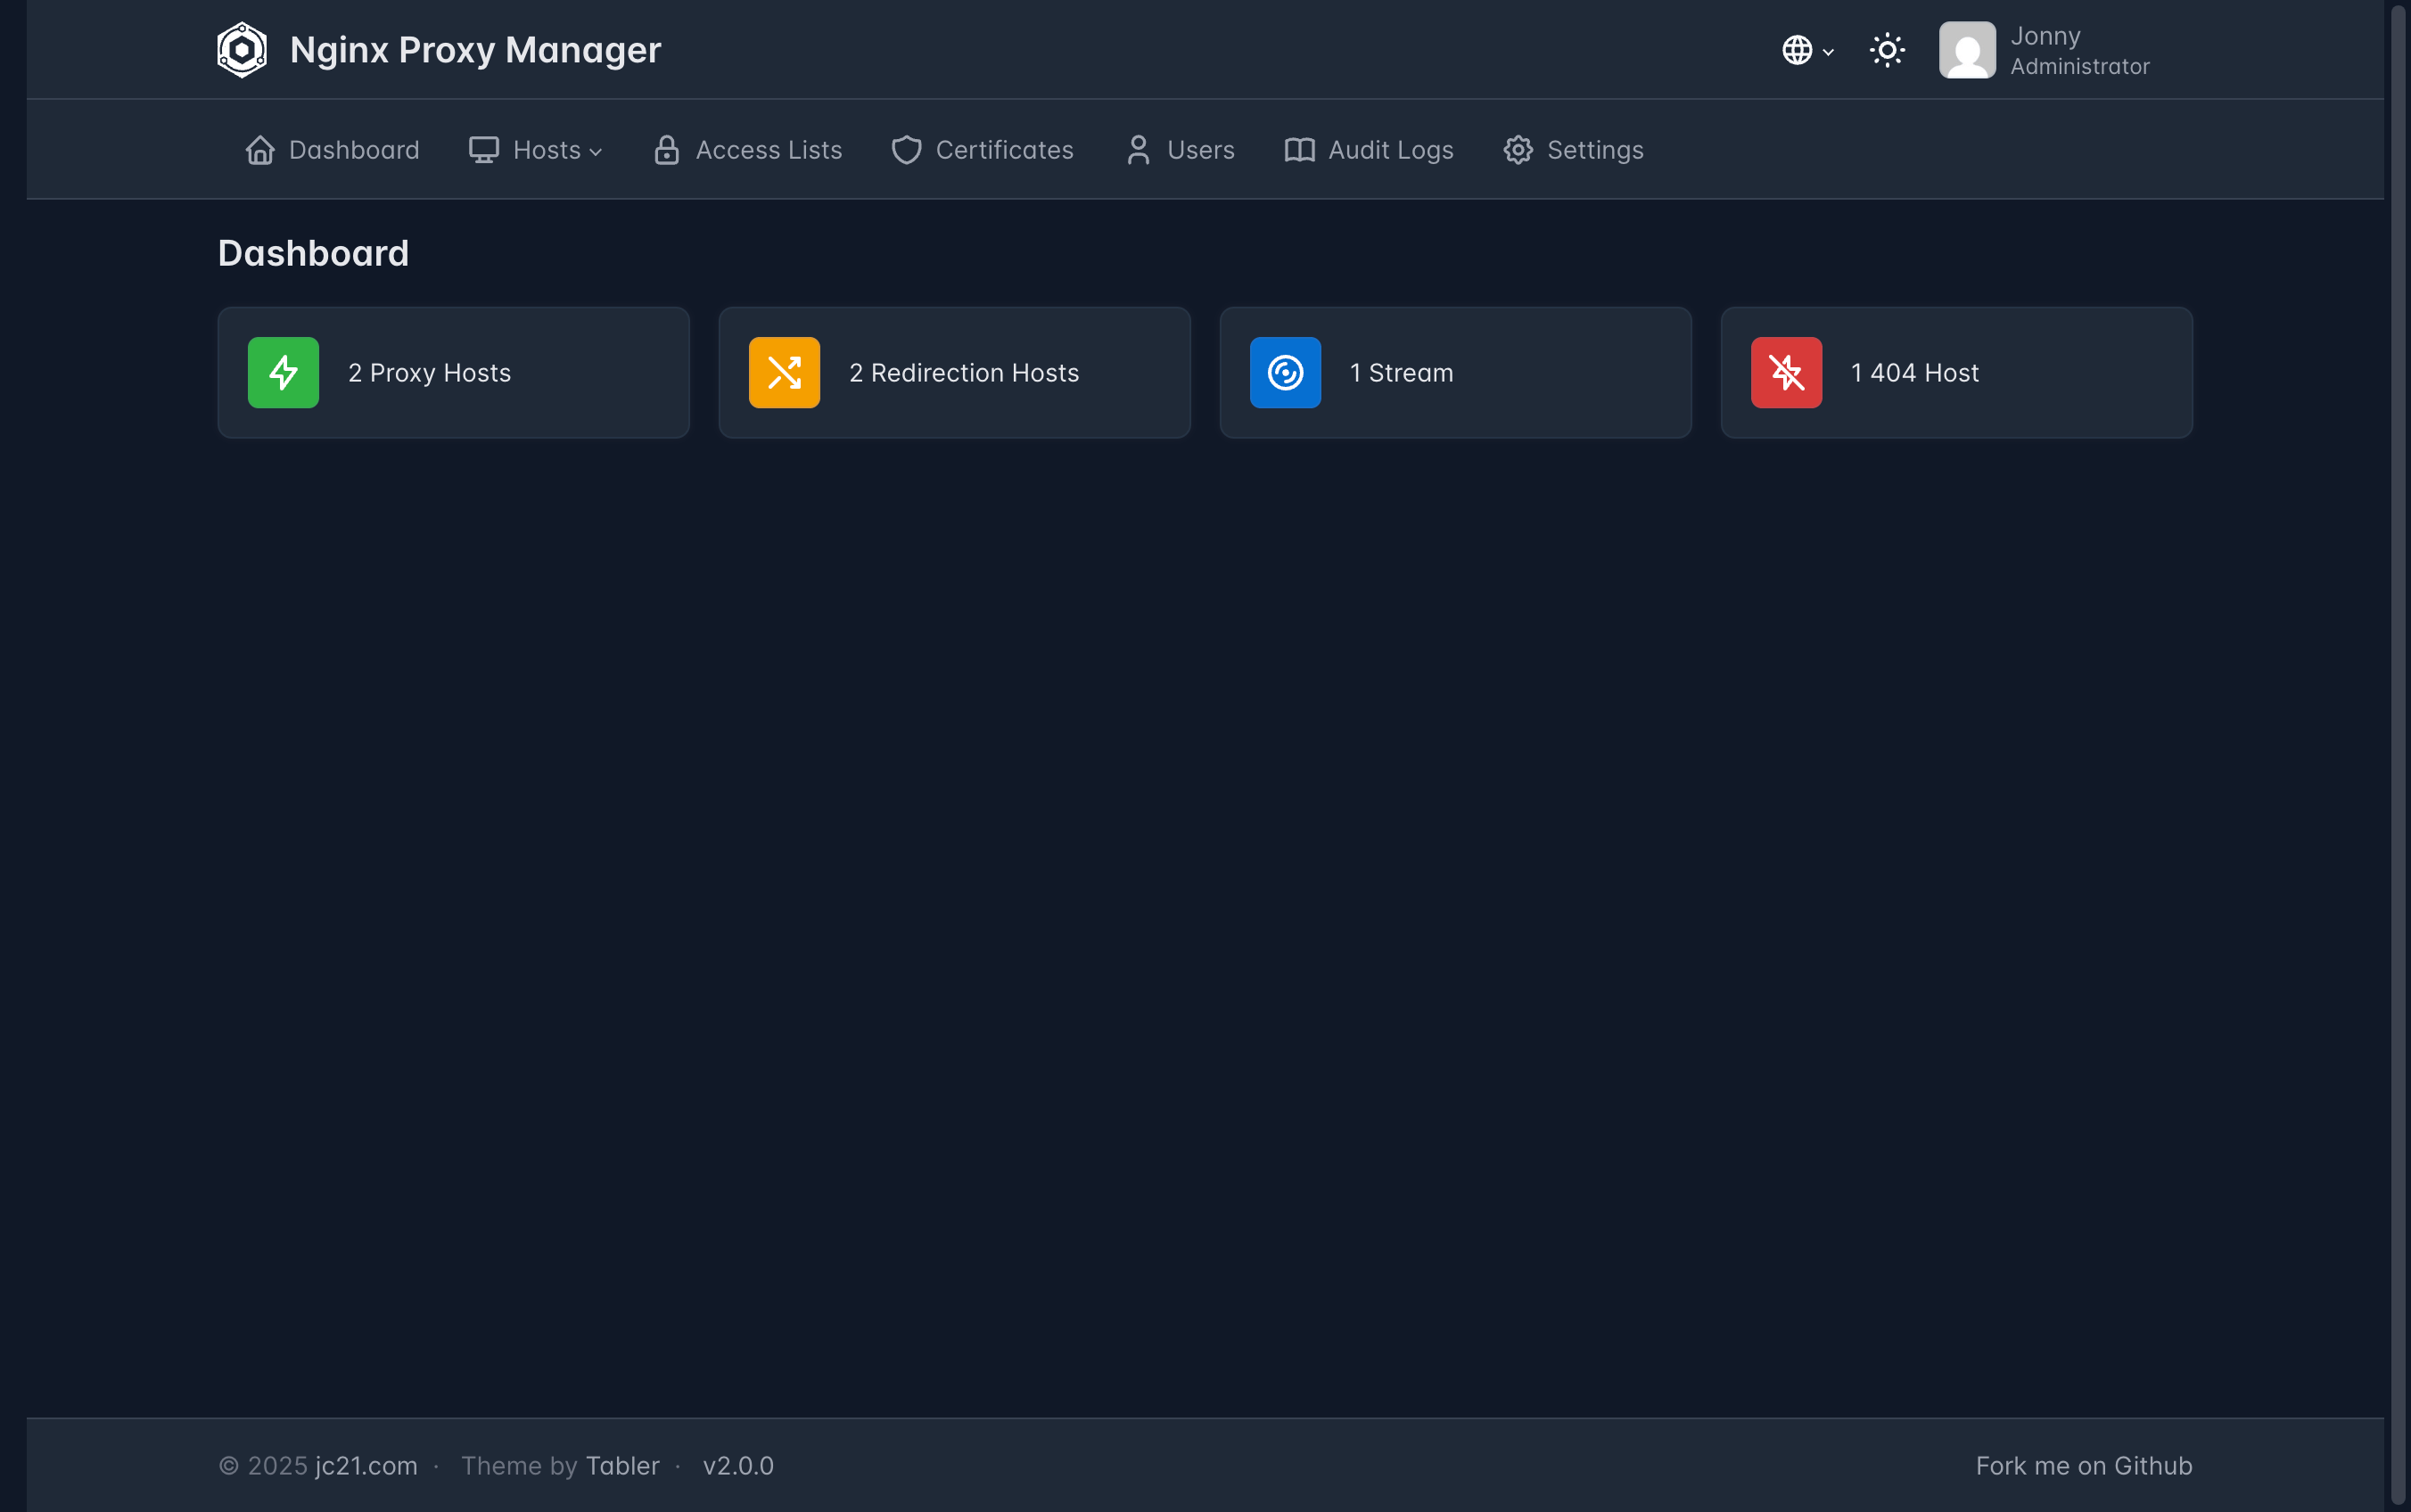Click the v2.0.0 version link
Screen dimensions: 2411x1512
(x=738, y=1466)
